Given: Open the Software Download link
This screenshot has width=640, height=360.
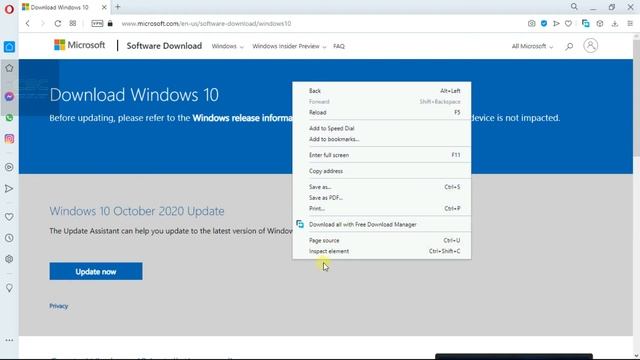Looking at the screenshot, I should 164,46.
